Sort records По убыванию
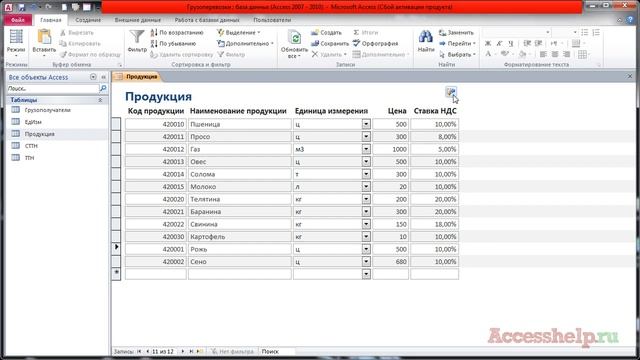This screenshot has width=640, height=360. [x=173, y=43]
